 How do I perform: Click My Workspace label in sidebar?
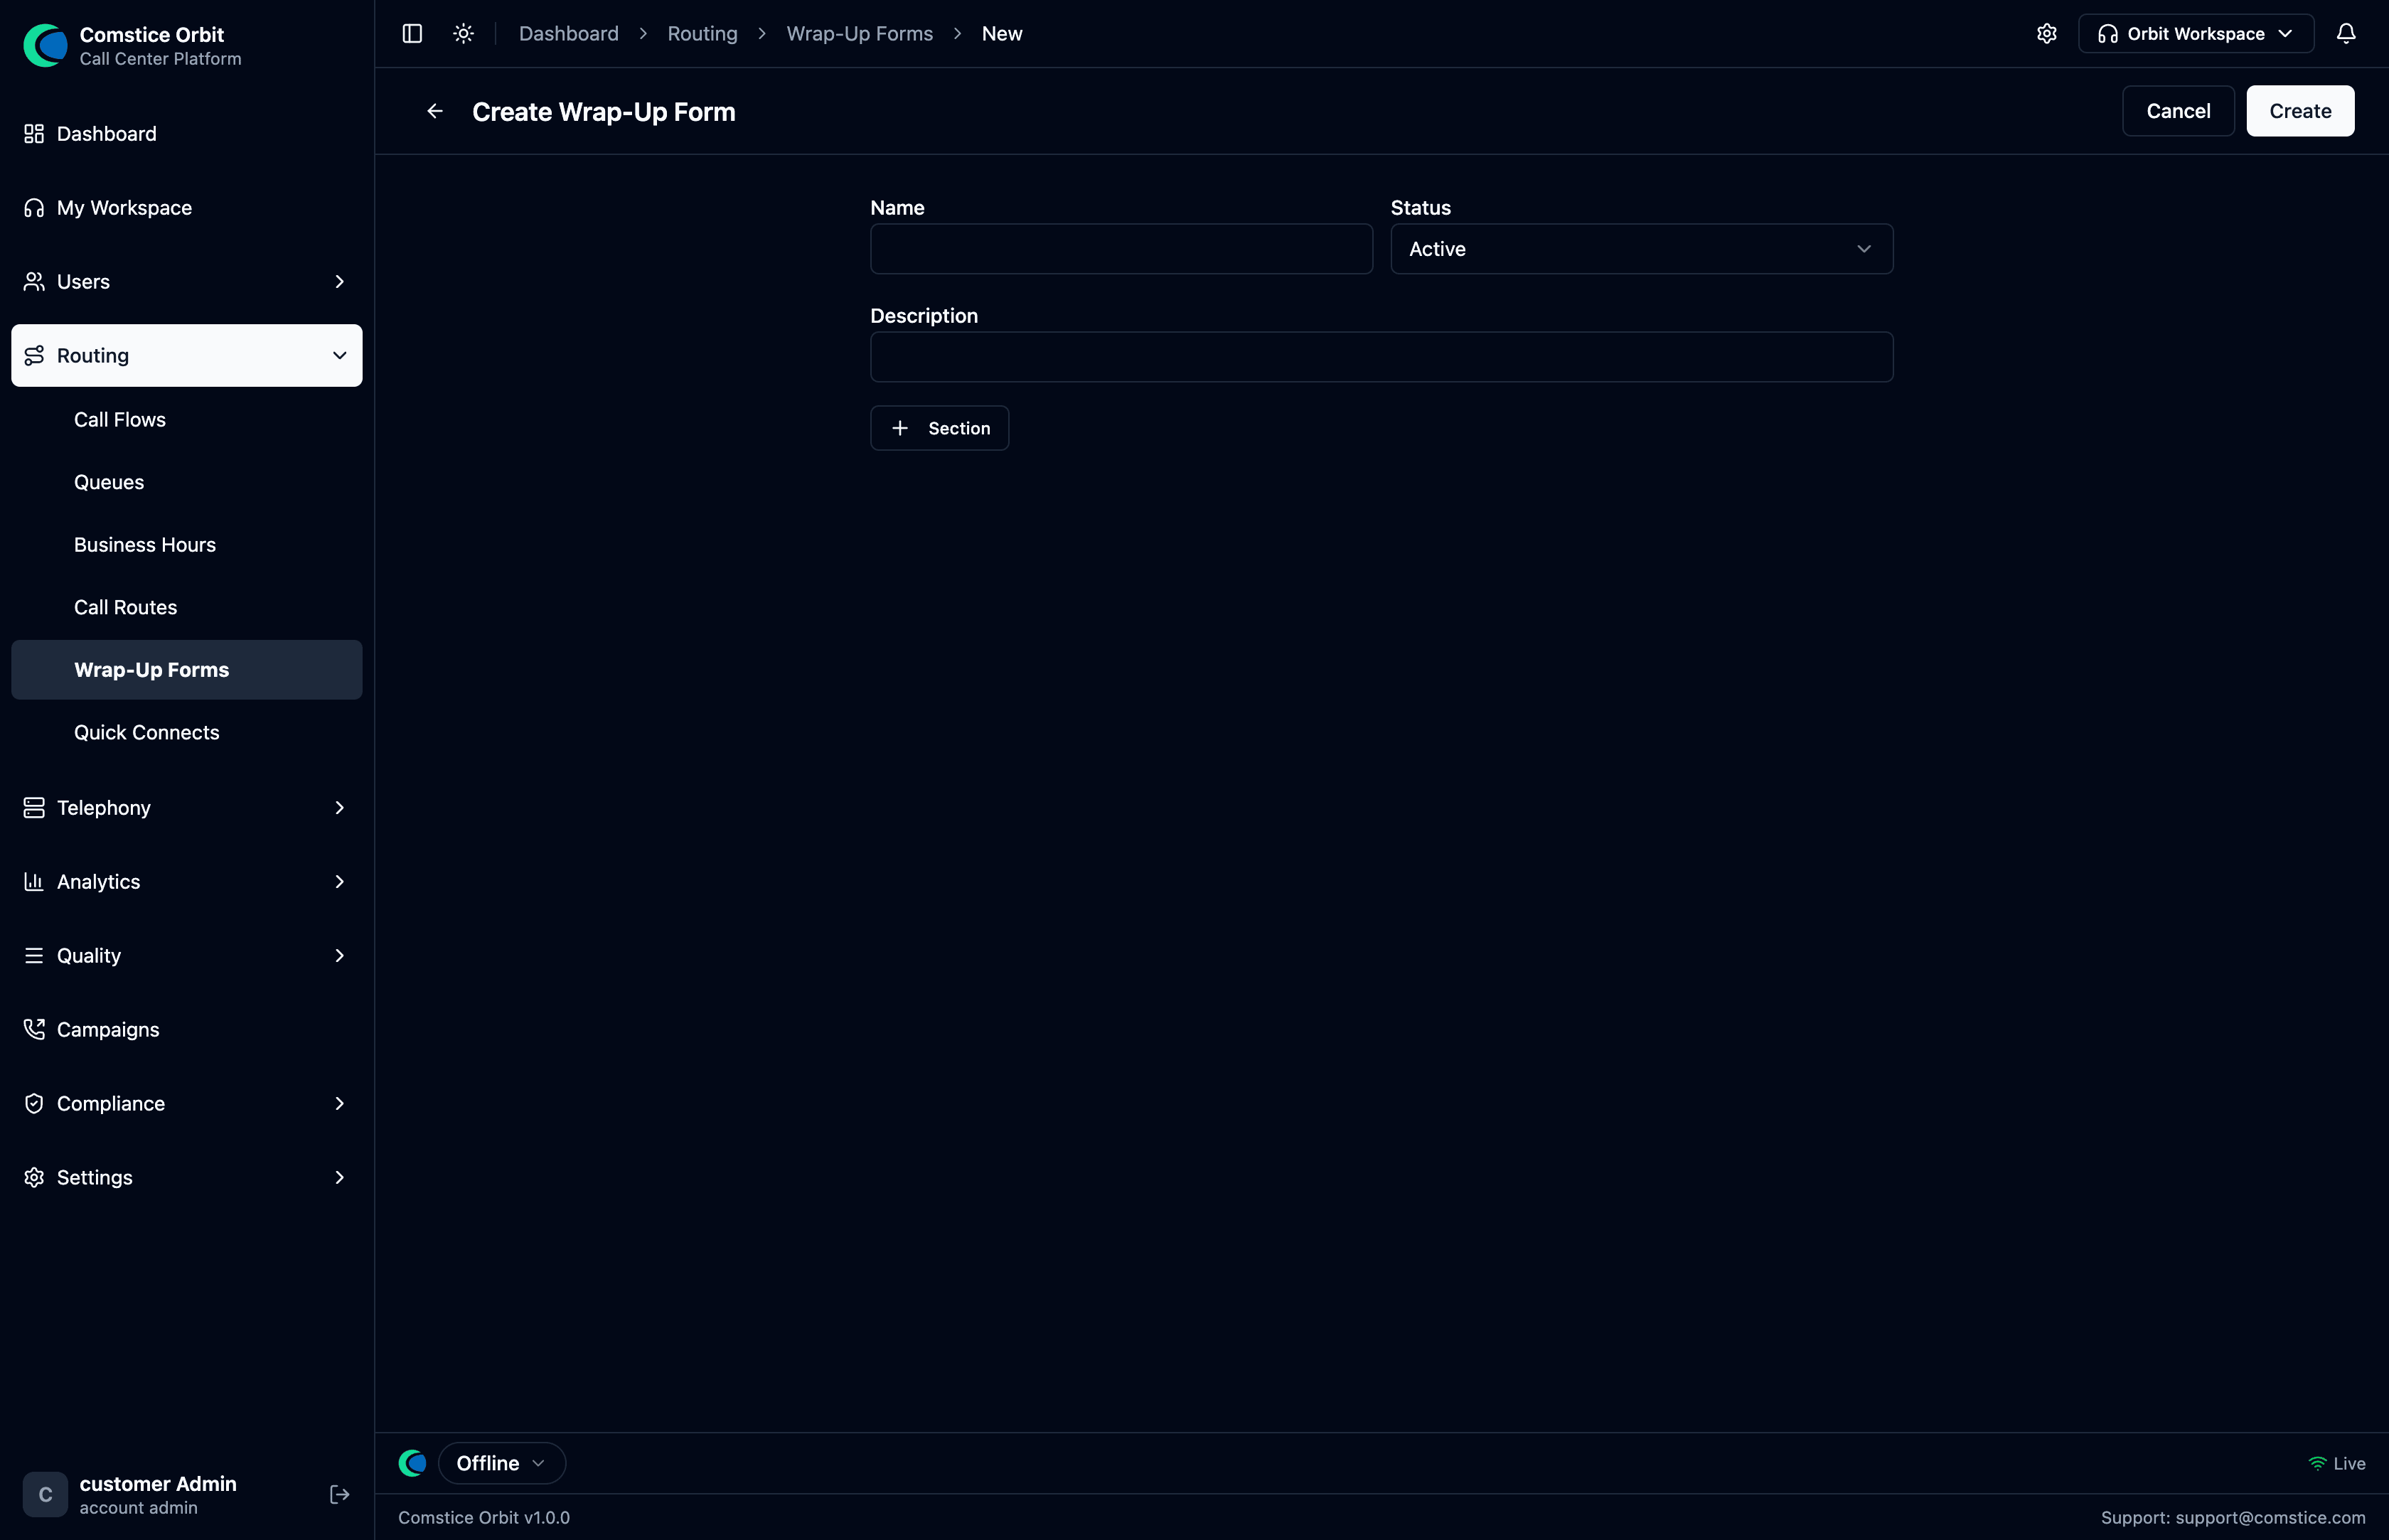[x=124, y=208]
